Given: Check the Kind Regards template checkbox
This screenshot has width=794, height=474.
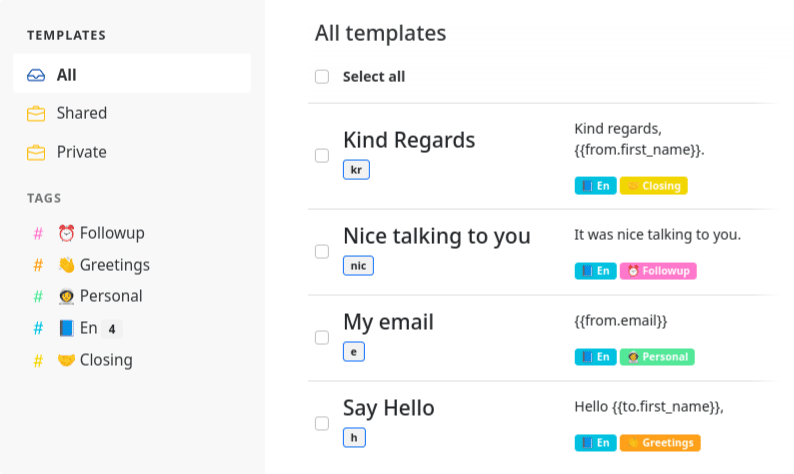Looking at the screenshot, I should pyautogui.click(x=322, y=155).
